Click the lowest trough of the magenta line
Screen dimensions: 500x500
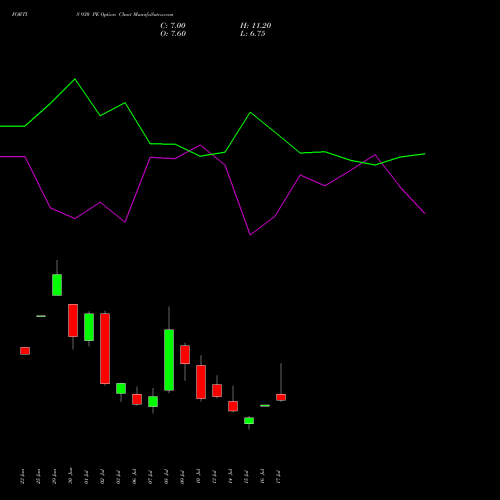pos(250,235)
